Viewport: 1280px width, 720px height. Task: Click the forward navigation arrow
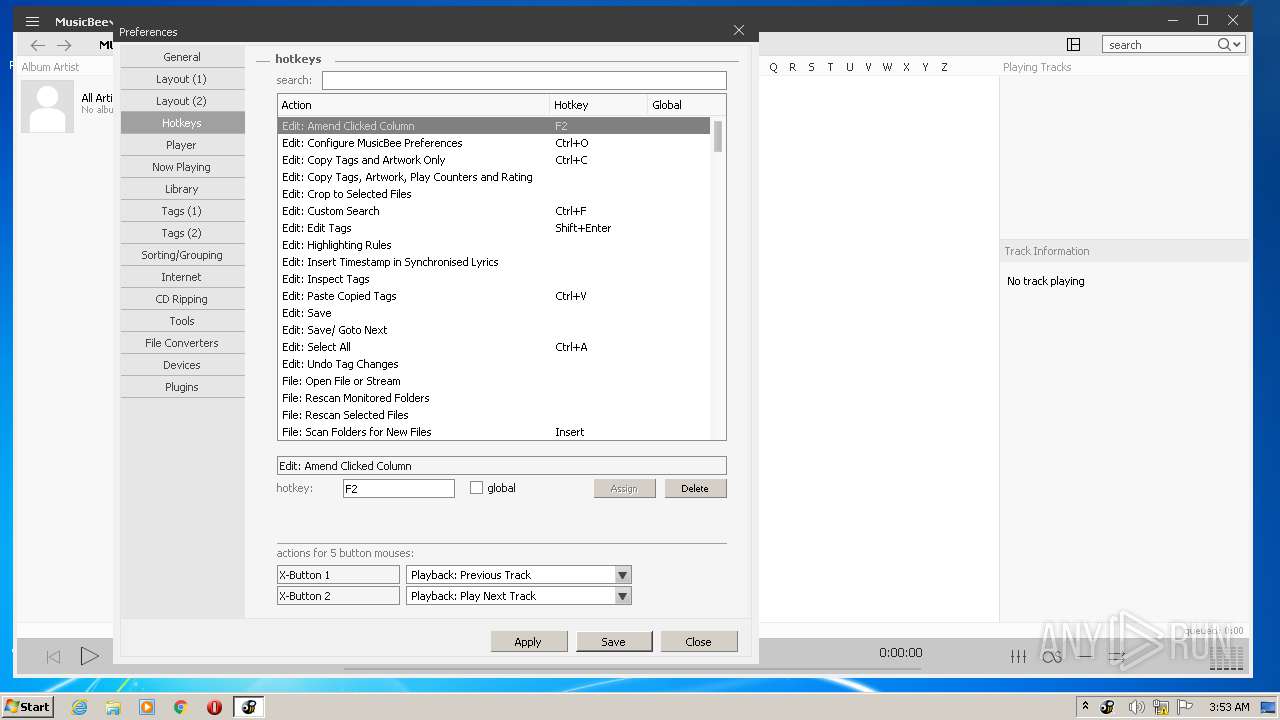coord(64,45)
